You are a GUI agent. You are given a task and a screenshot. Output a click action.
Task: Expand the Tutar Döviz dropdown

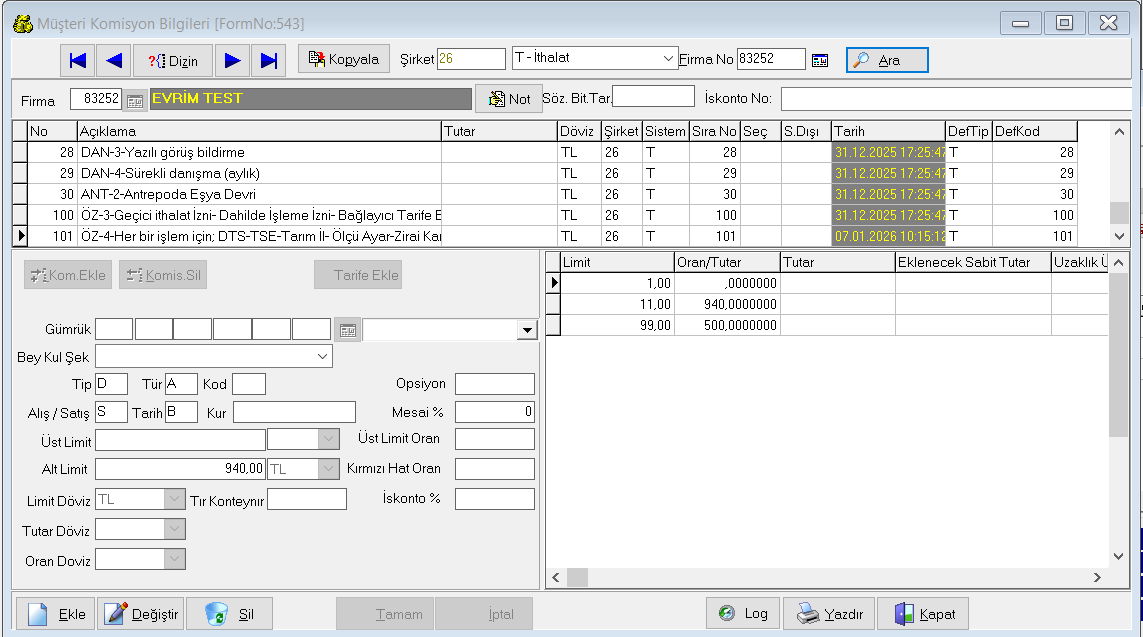[175, 529]
